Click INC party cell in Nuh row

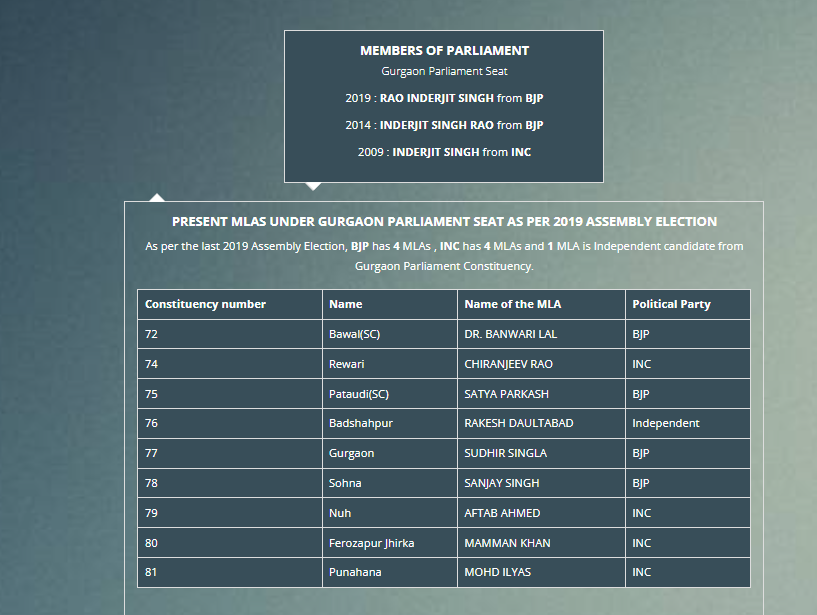click(688, 513)
